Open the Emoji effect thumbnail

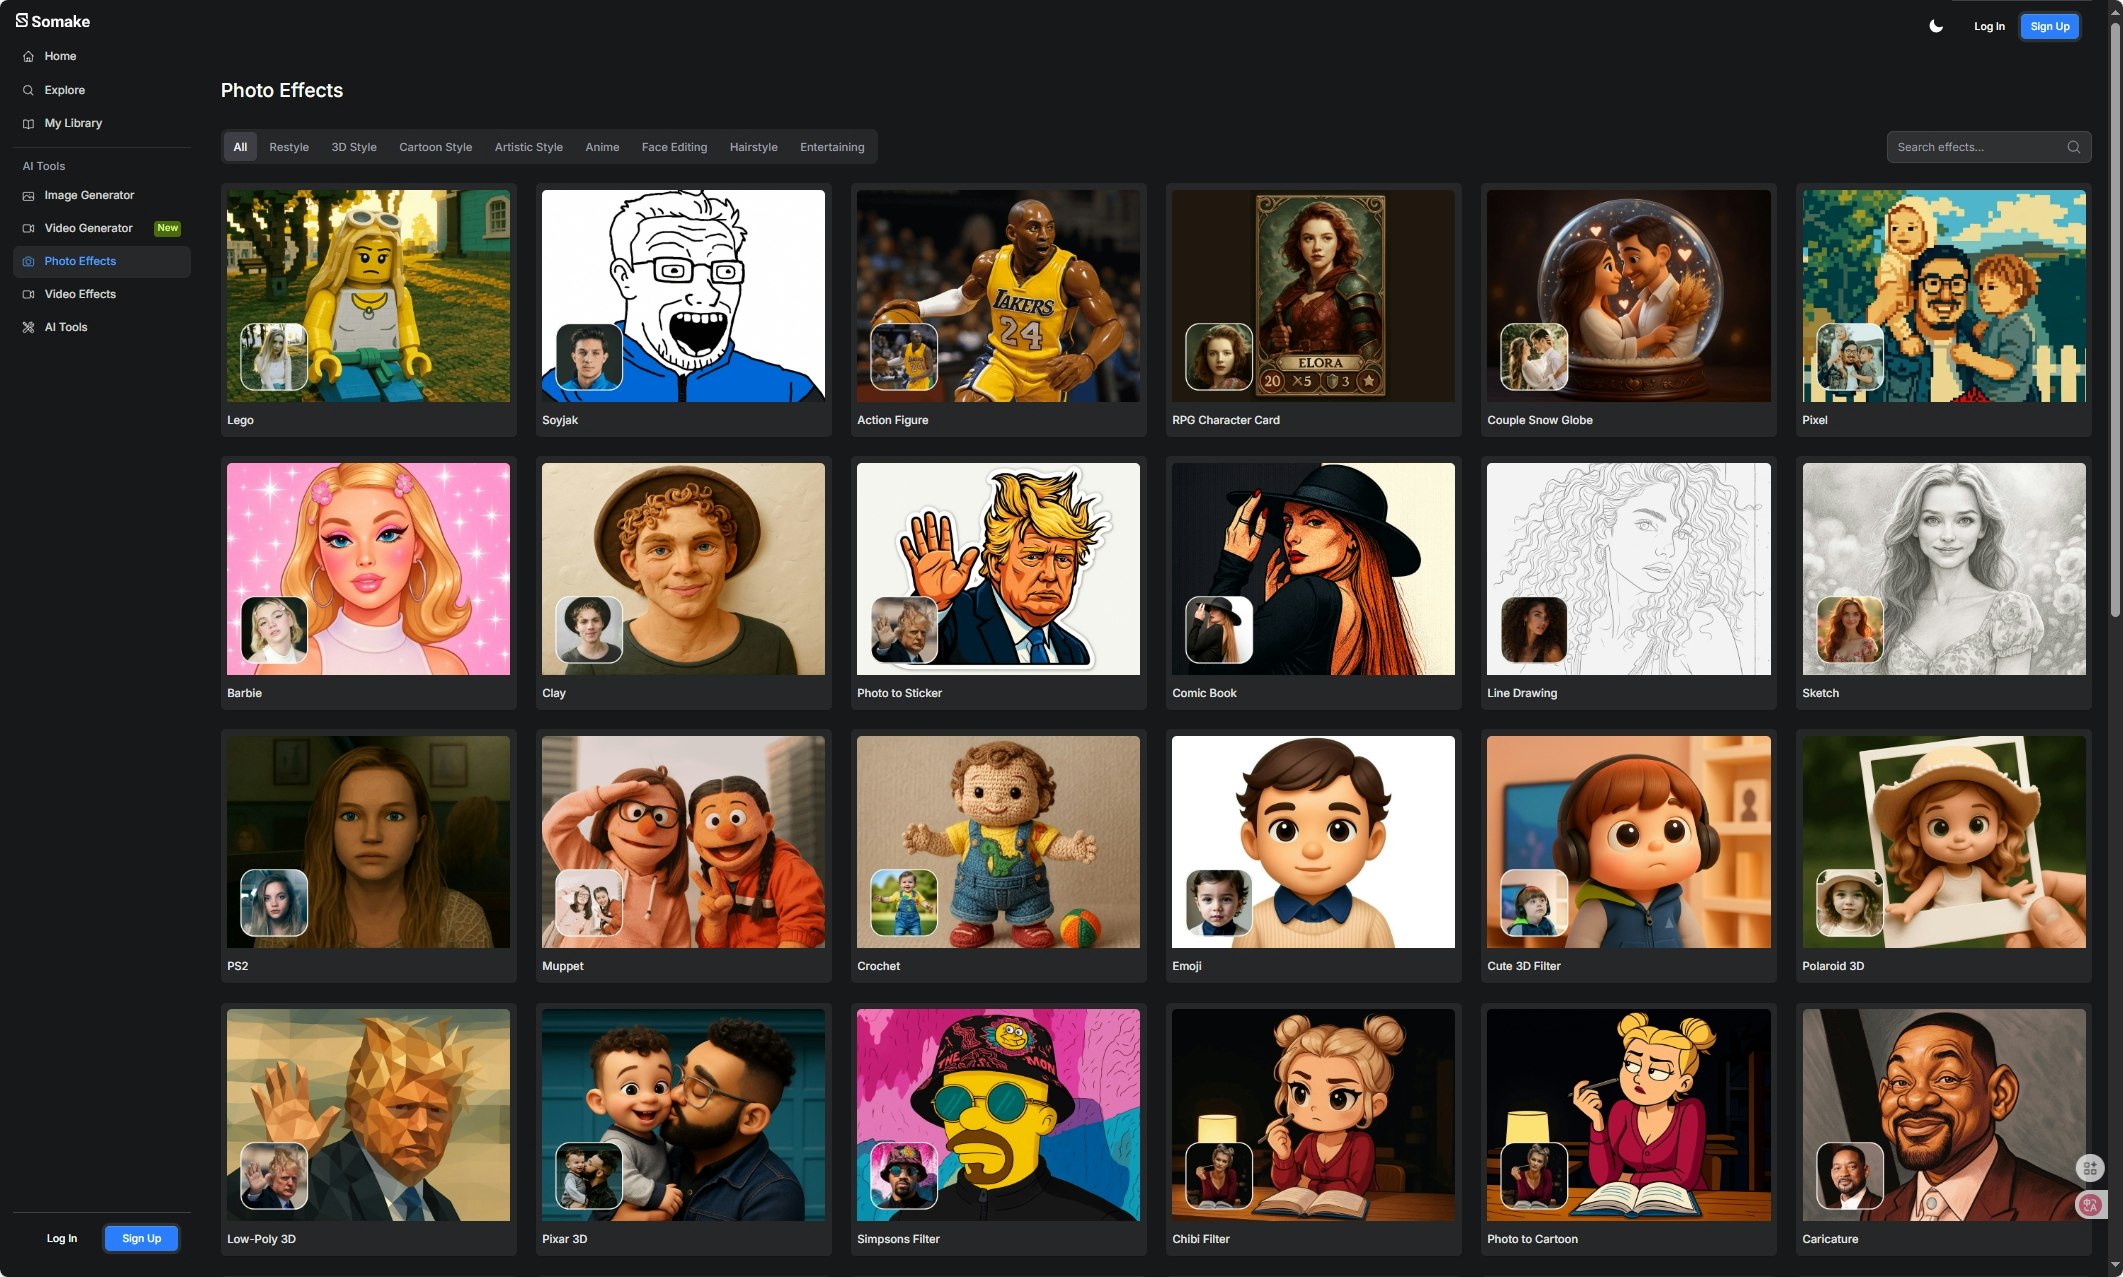tap(1313, 842)
